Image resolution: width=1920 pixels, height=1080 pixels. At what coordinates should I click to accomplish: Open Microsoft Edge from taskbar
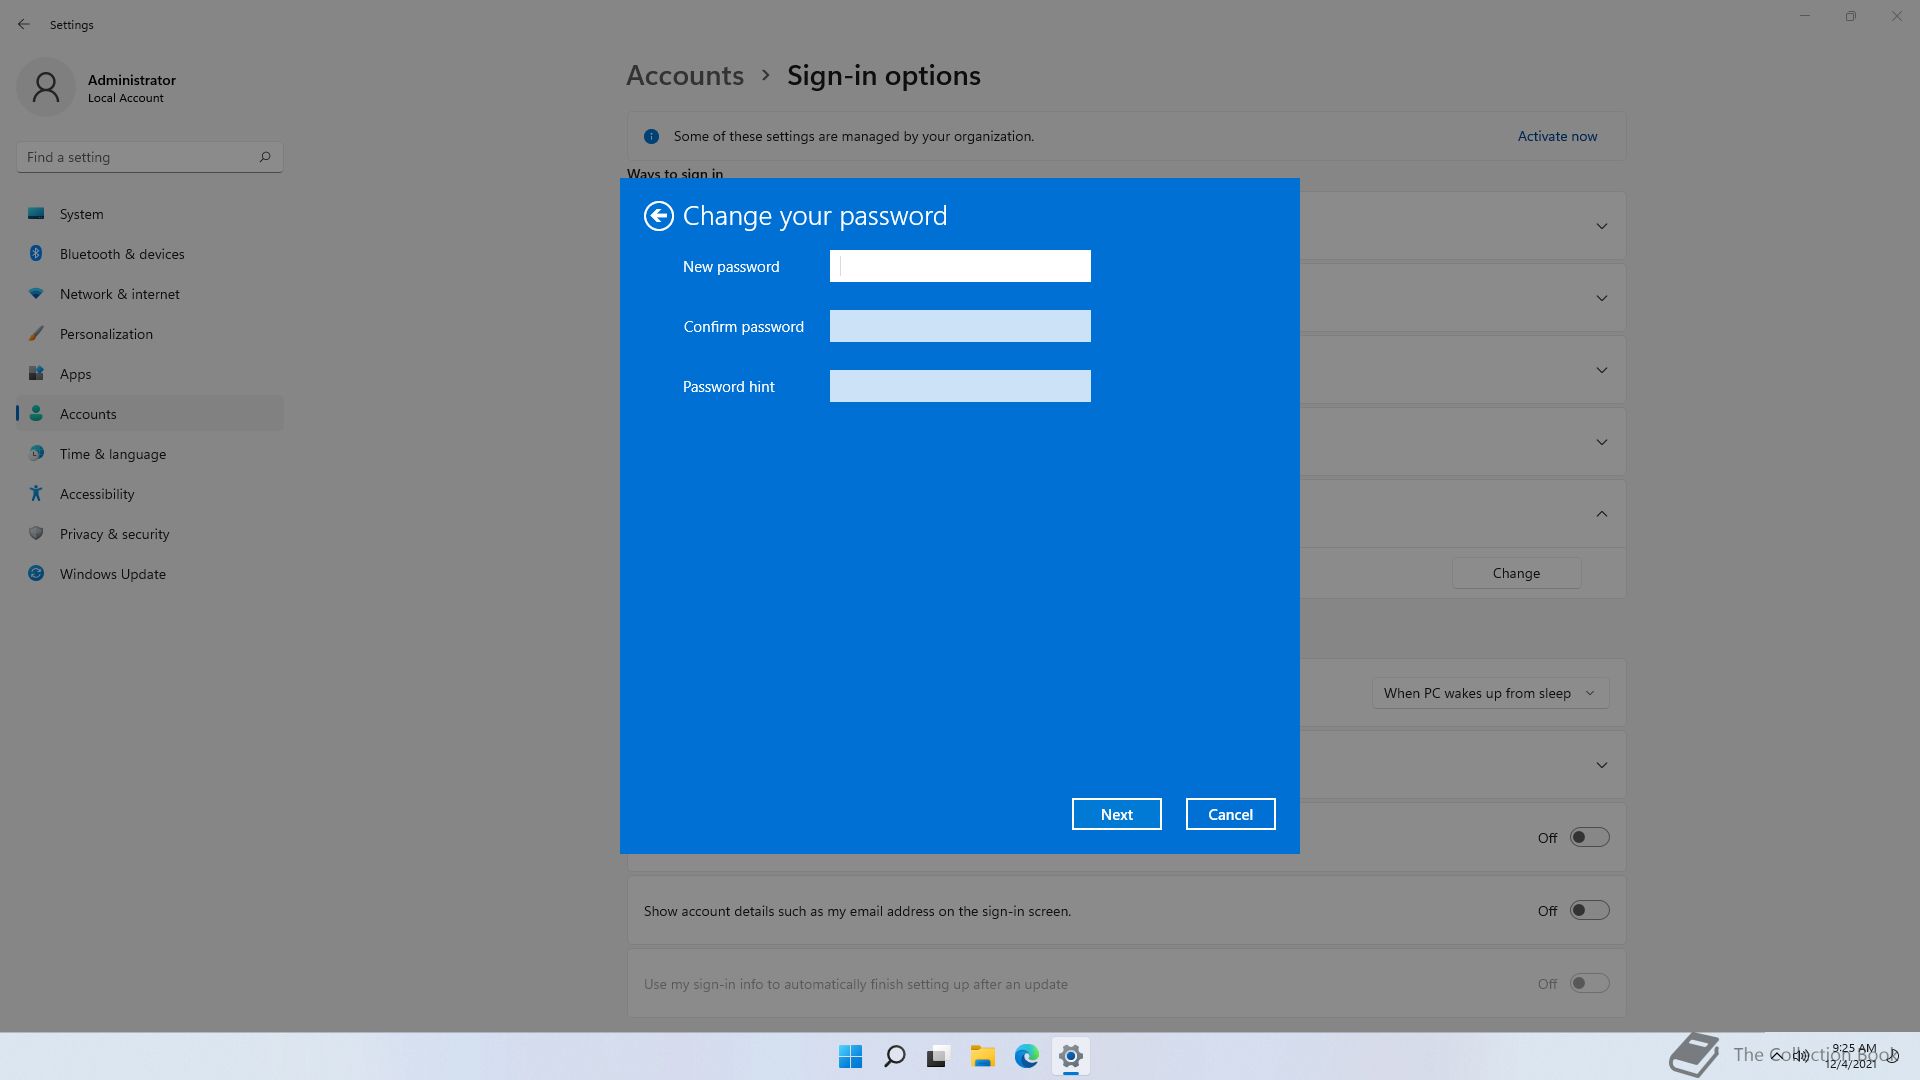tap(1026, 1056)
